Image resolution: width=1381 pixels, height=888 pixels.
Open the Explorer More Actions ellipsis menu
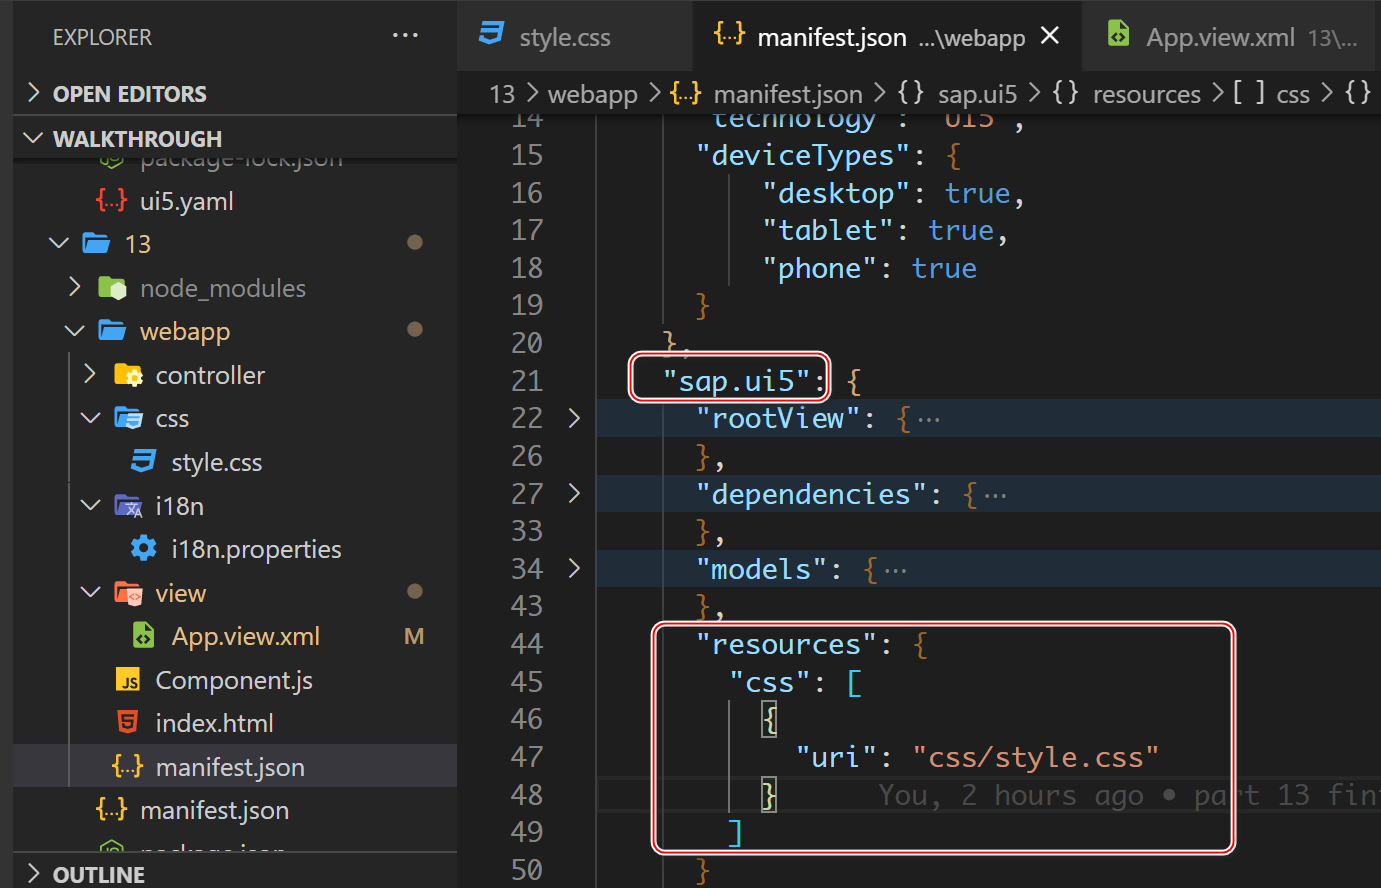point(405,35)
